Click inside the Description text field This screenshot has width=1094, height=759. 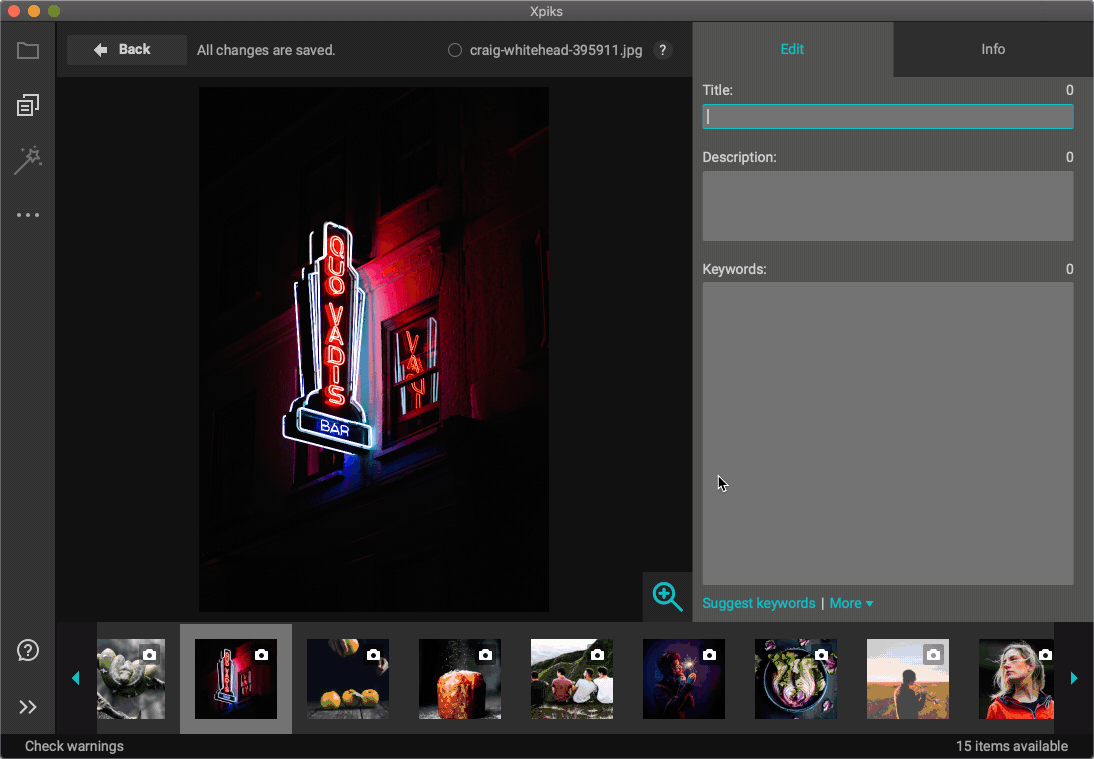887,206
